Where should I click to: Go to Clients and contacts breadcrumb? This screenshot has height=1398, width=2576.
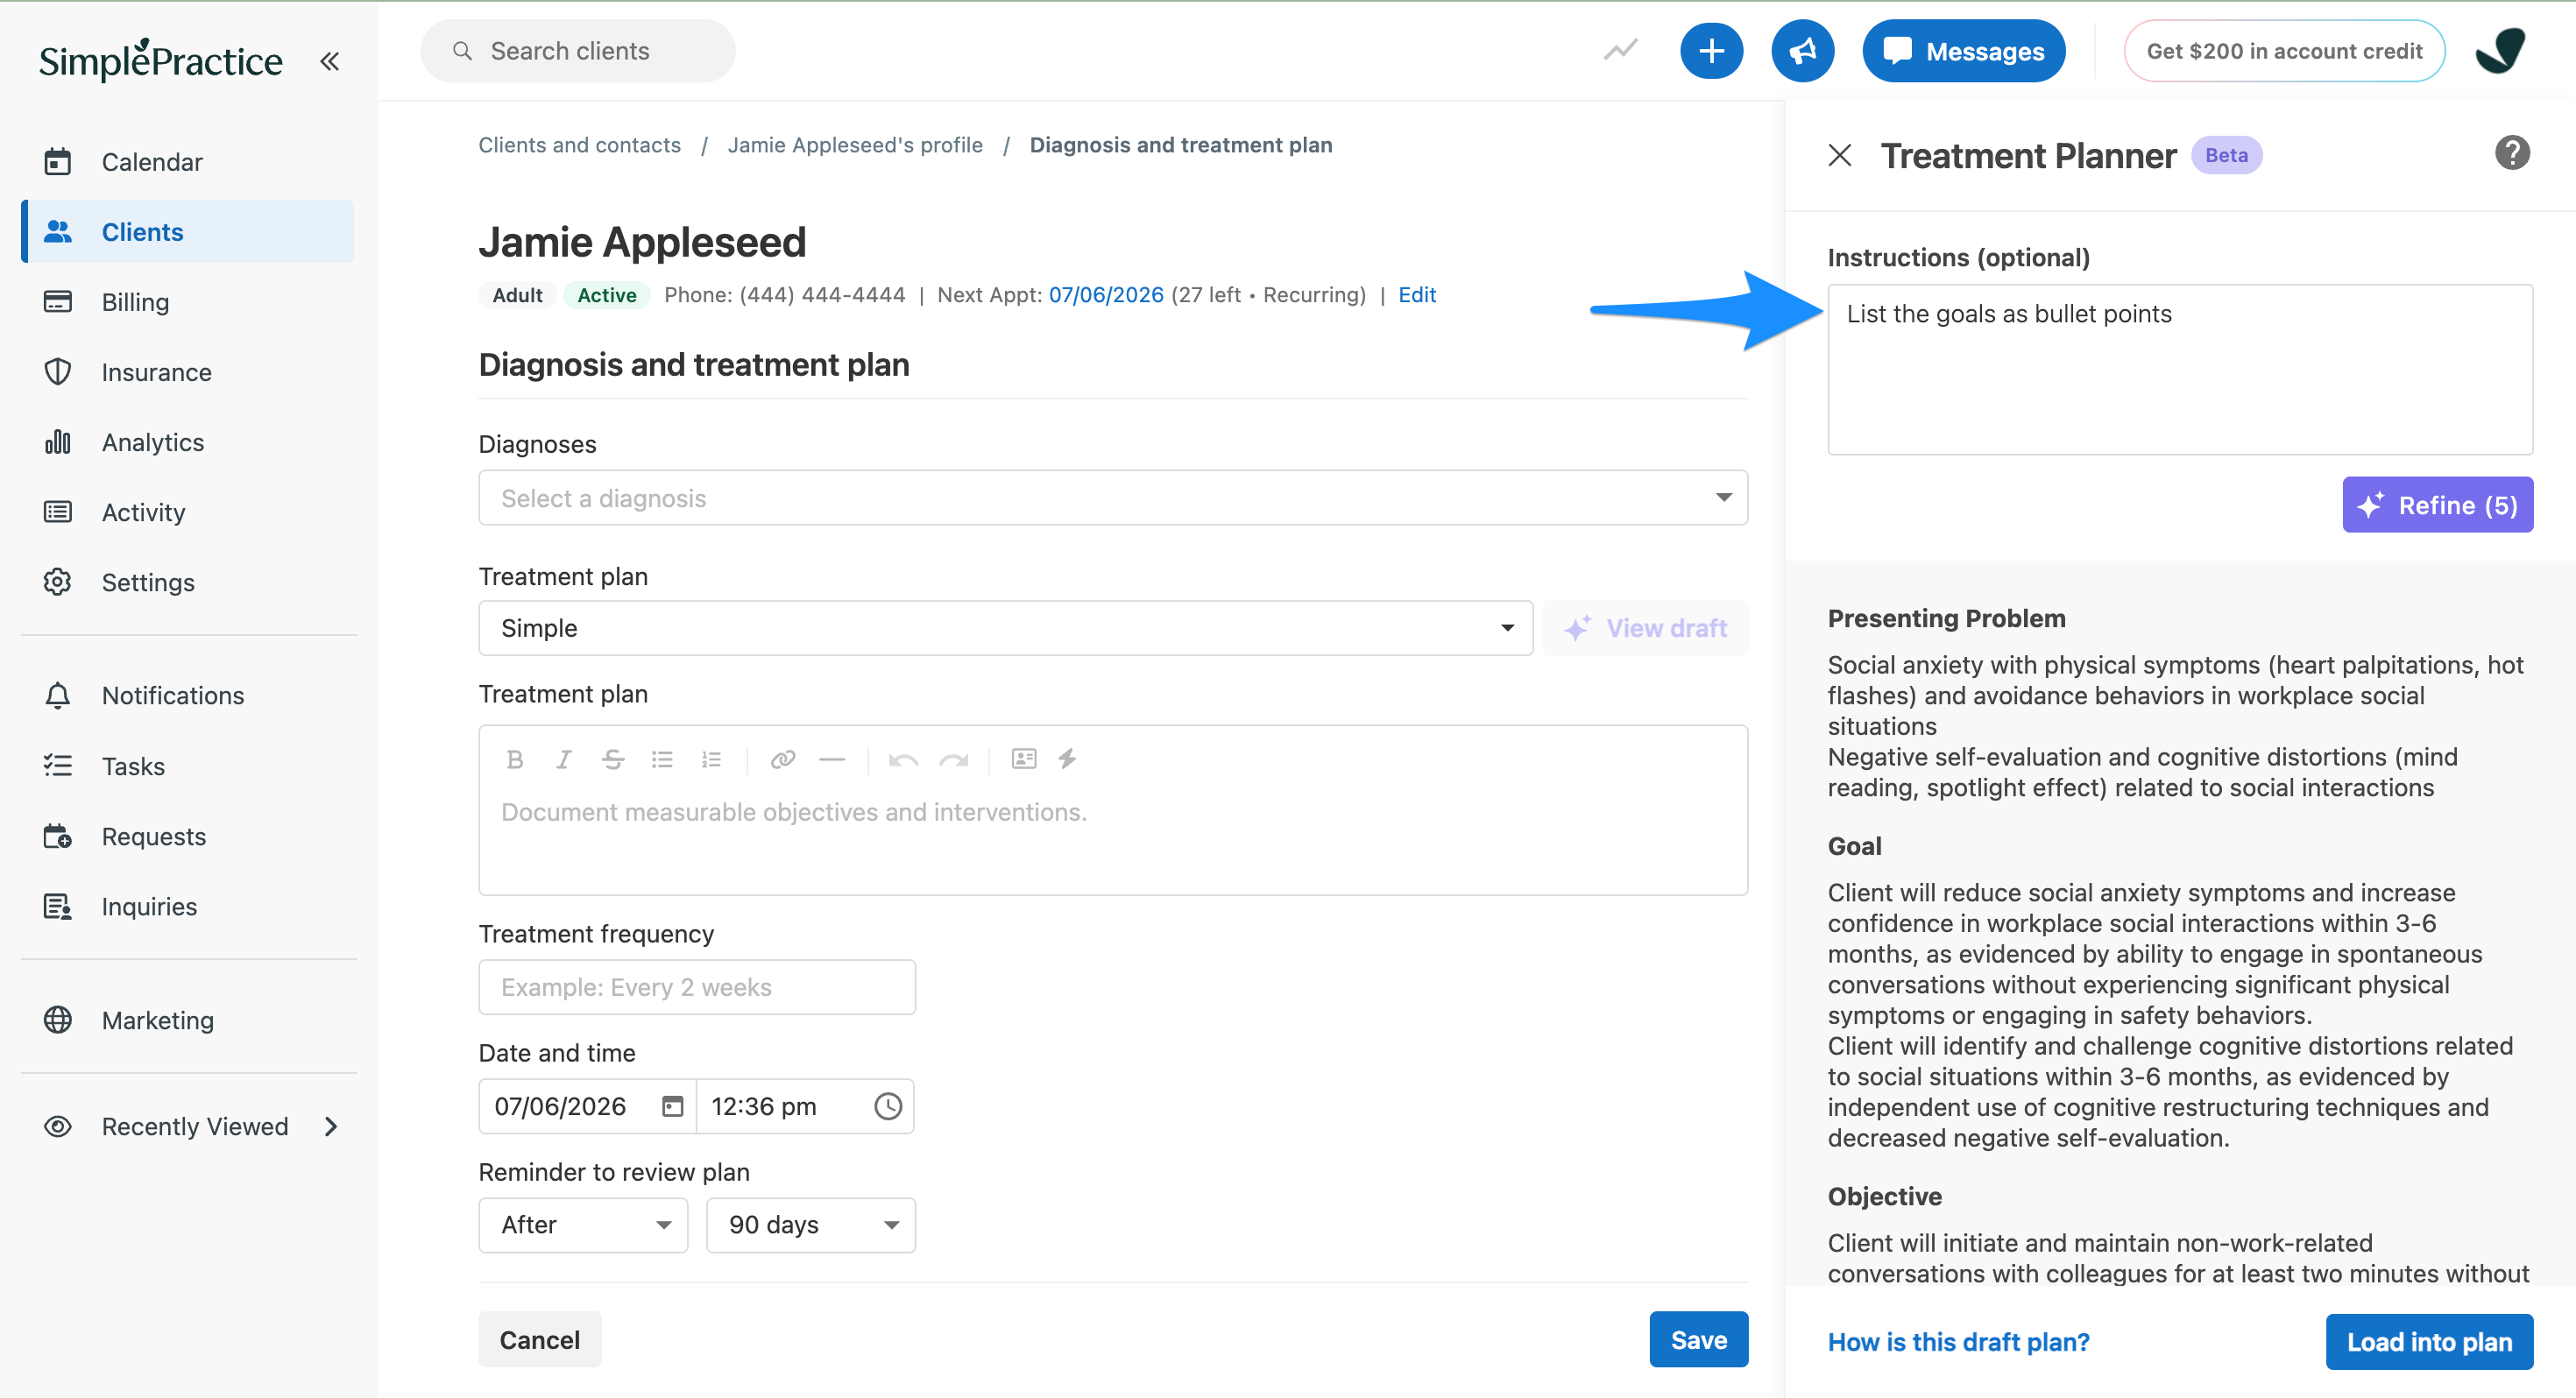pos(579,145)
